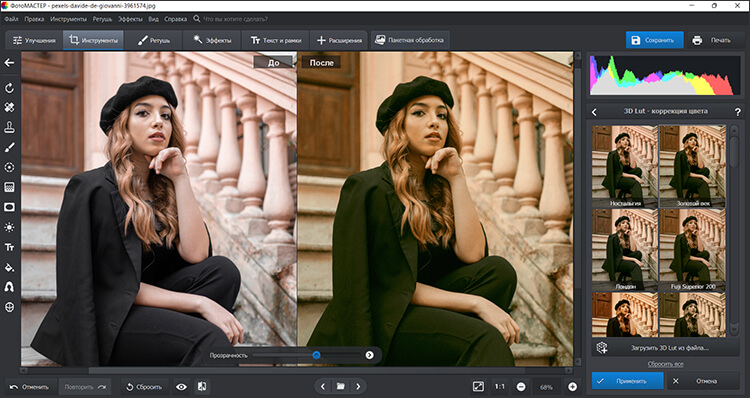The width and height of the screenshot is (750, 398).
Task: Click Применить to apply the LUT
Action: pos(628,381)
